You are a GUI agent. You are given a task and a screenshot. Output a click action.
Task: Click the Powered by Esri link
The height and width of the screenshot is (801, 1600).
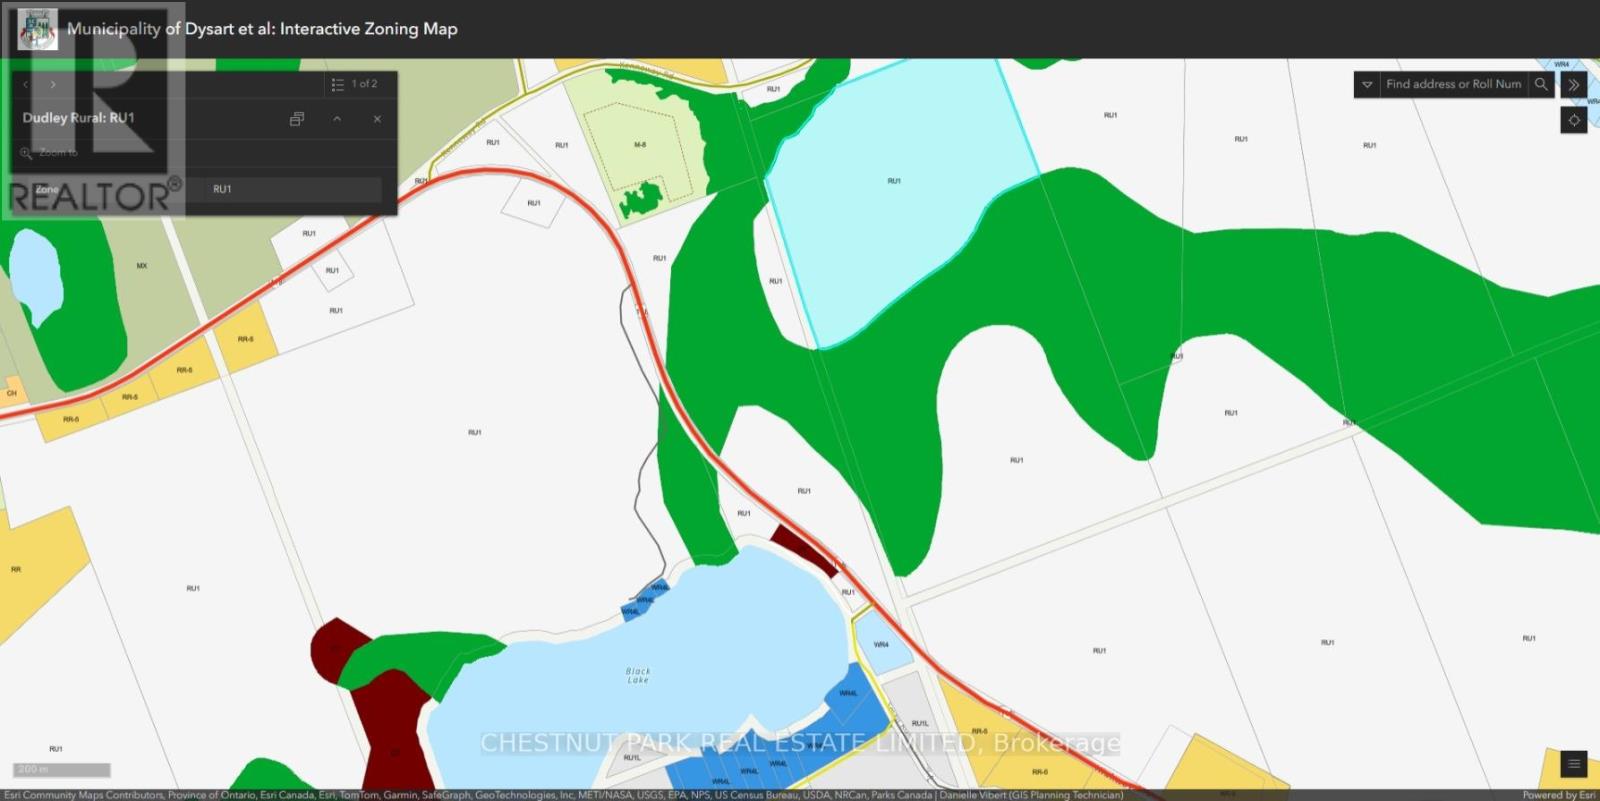[1559, 795]
